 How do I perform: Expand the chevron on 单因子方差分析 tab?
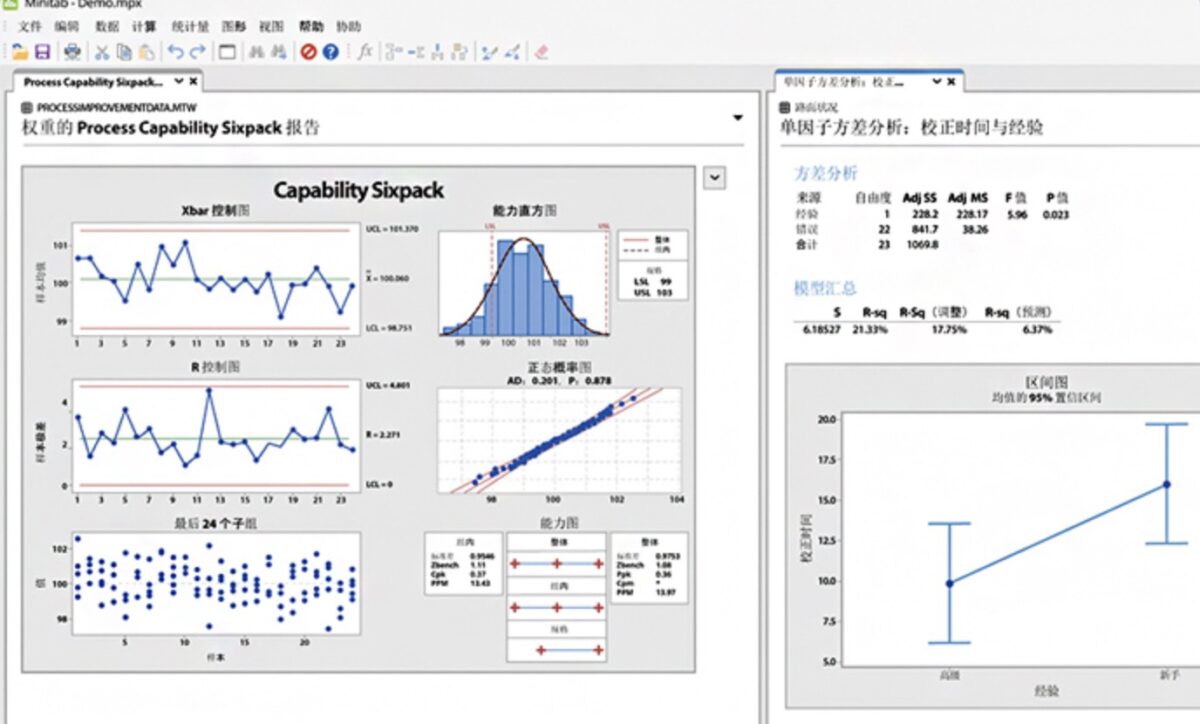935,82
